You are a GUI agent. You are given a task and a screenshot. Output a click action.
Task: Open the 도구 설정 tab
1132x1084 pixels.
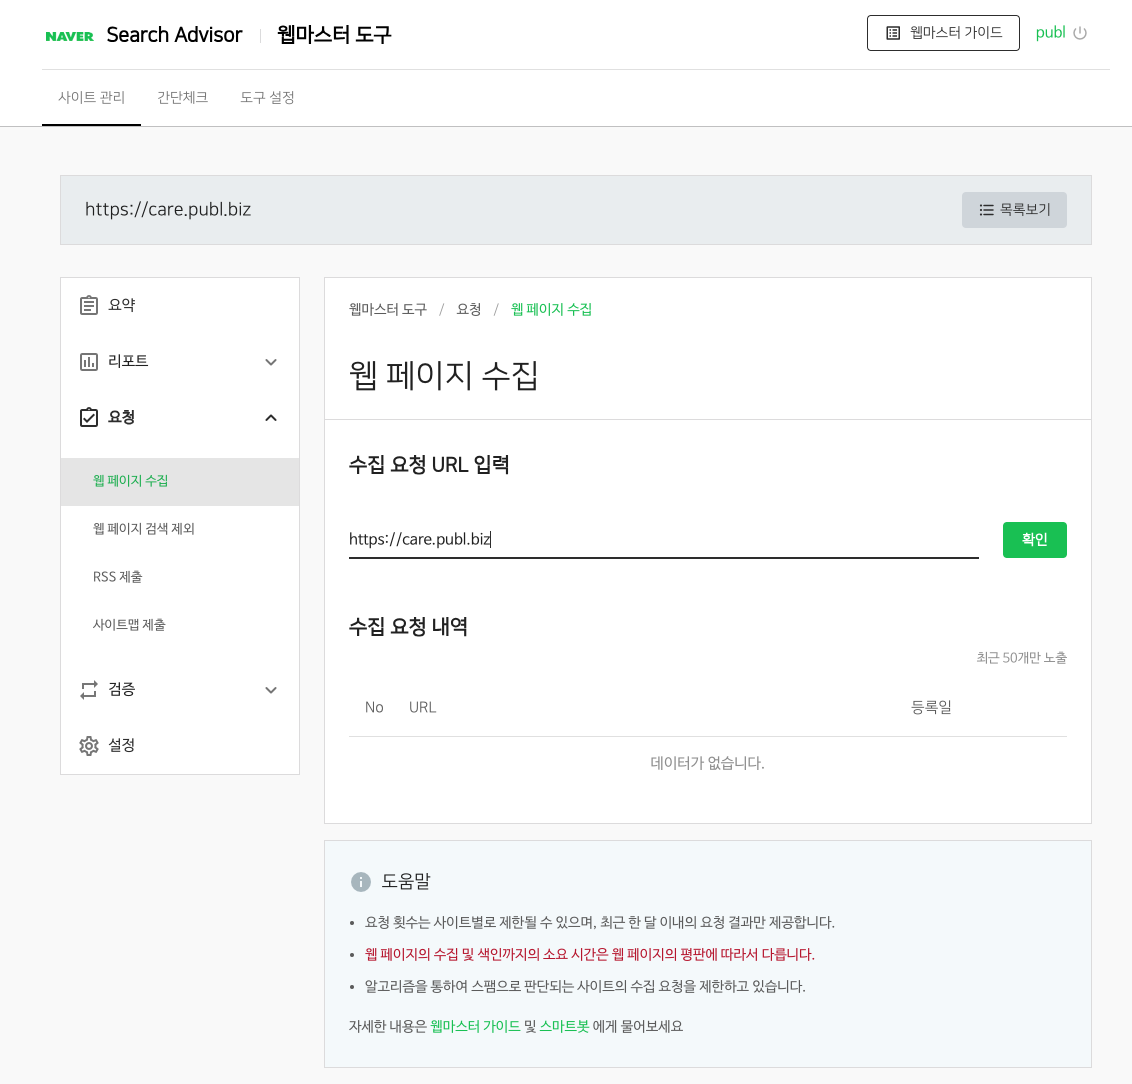click(x=267, y=97)
